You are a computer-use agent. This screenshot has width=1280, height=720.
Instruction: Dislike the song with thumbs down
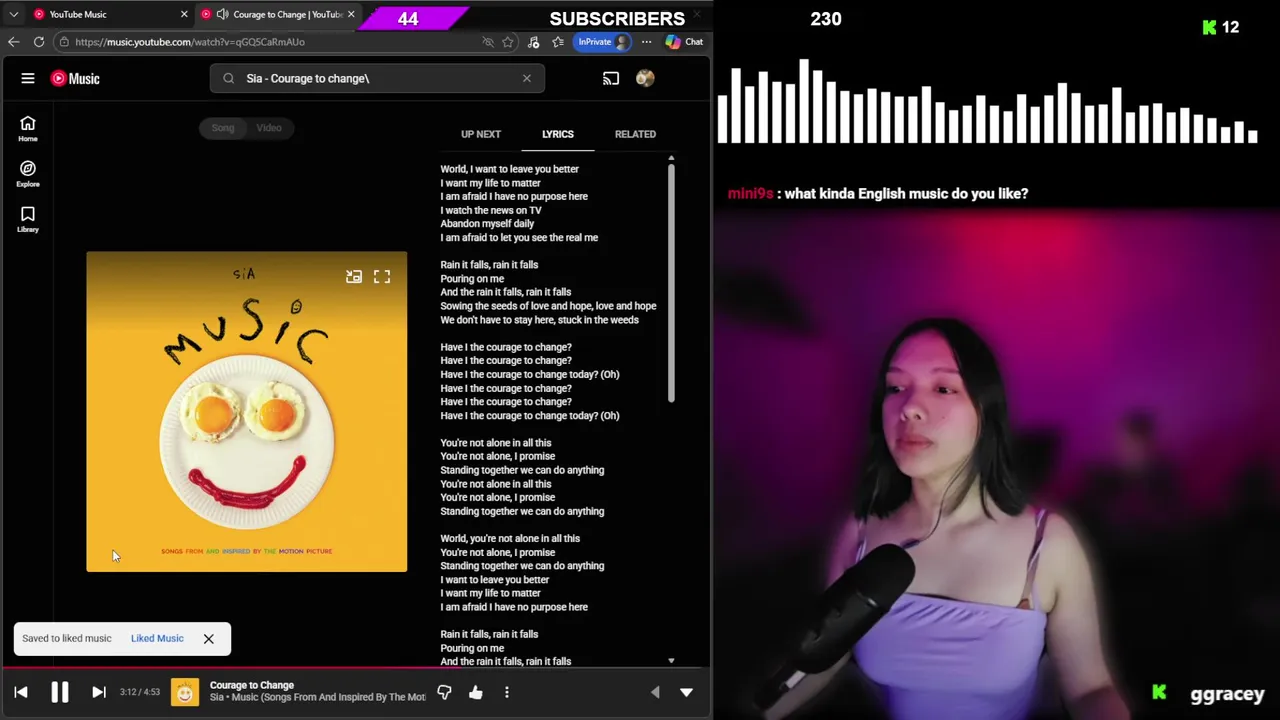[x=444, y=692]
